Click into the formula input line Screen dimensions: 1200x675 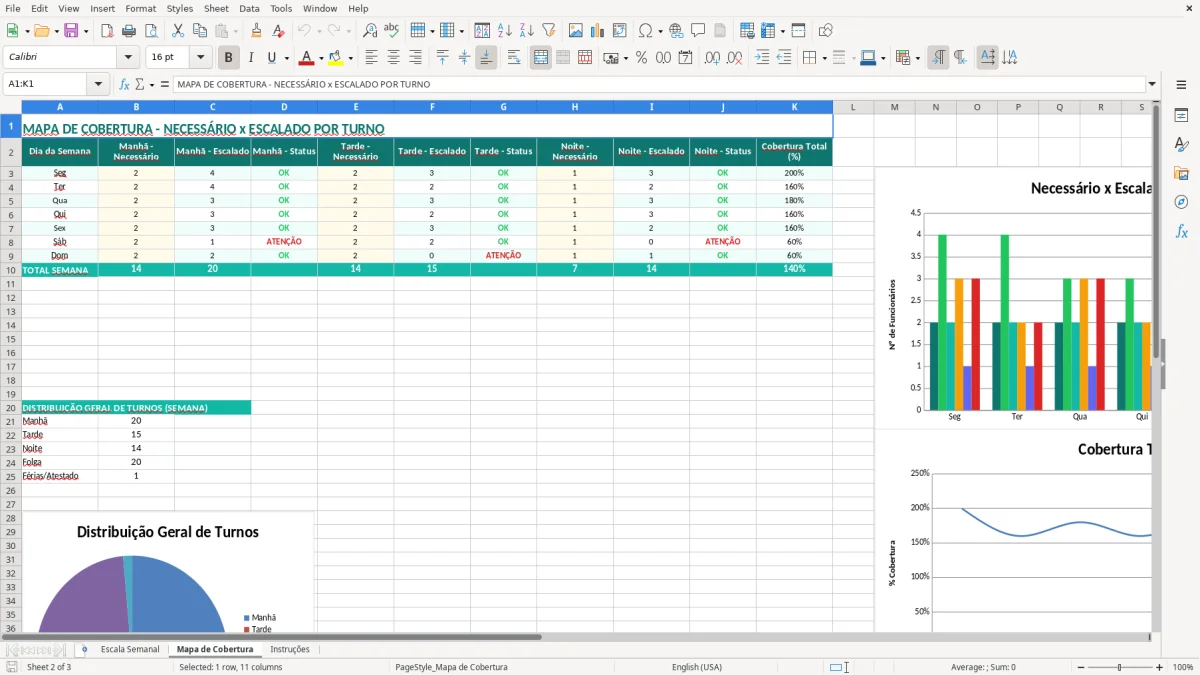click(x=659, y=85)
